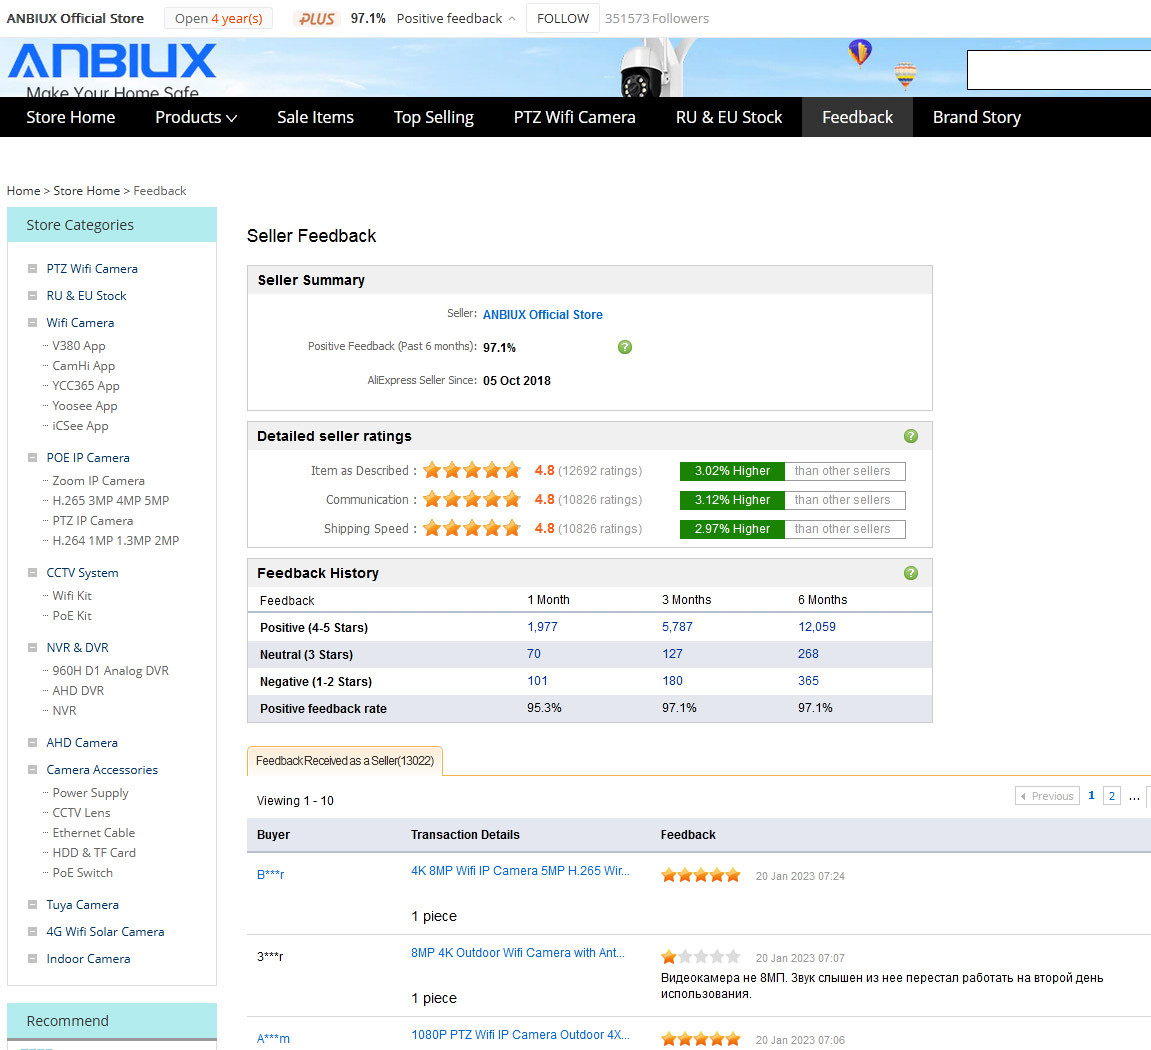The height and width of the screenshot is (1050, 1151).
Task: Open ANBIUX Official Store seller link
Action: pyautogui.click(x=542, y=314)
